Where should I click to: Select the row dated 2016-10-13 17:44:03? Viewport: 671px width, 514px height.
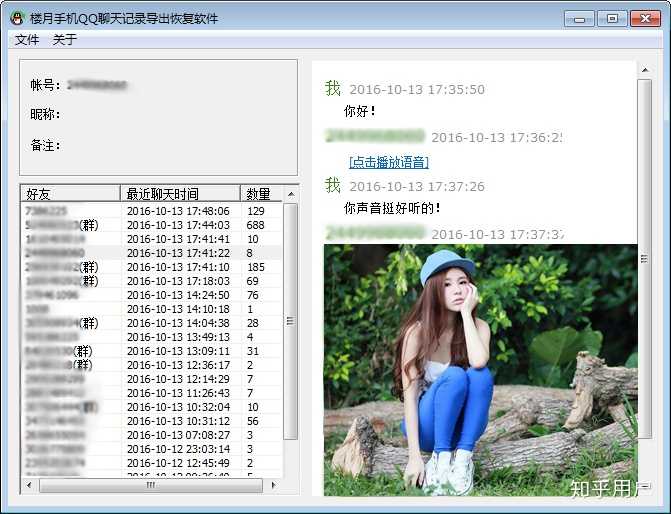click(151, 225)
